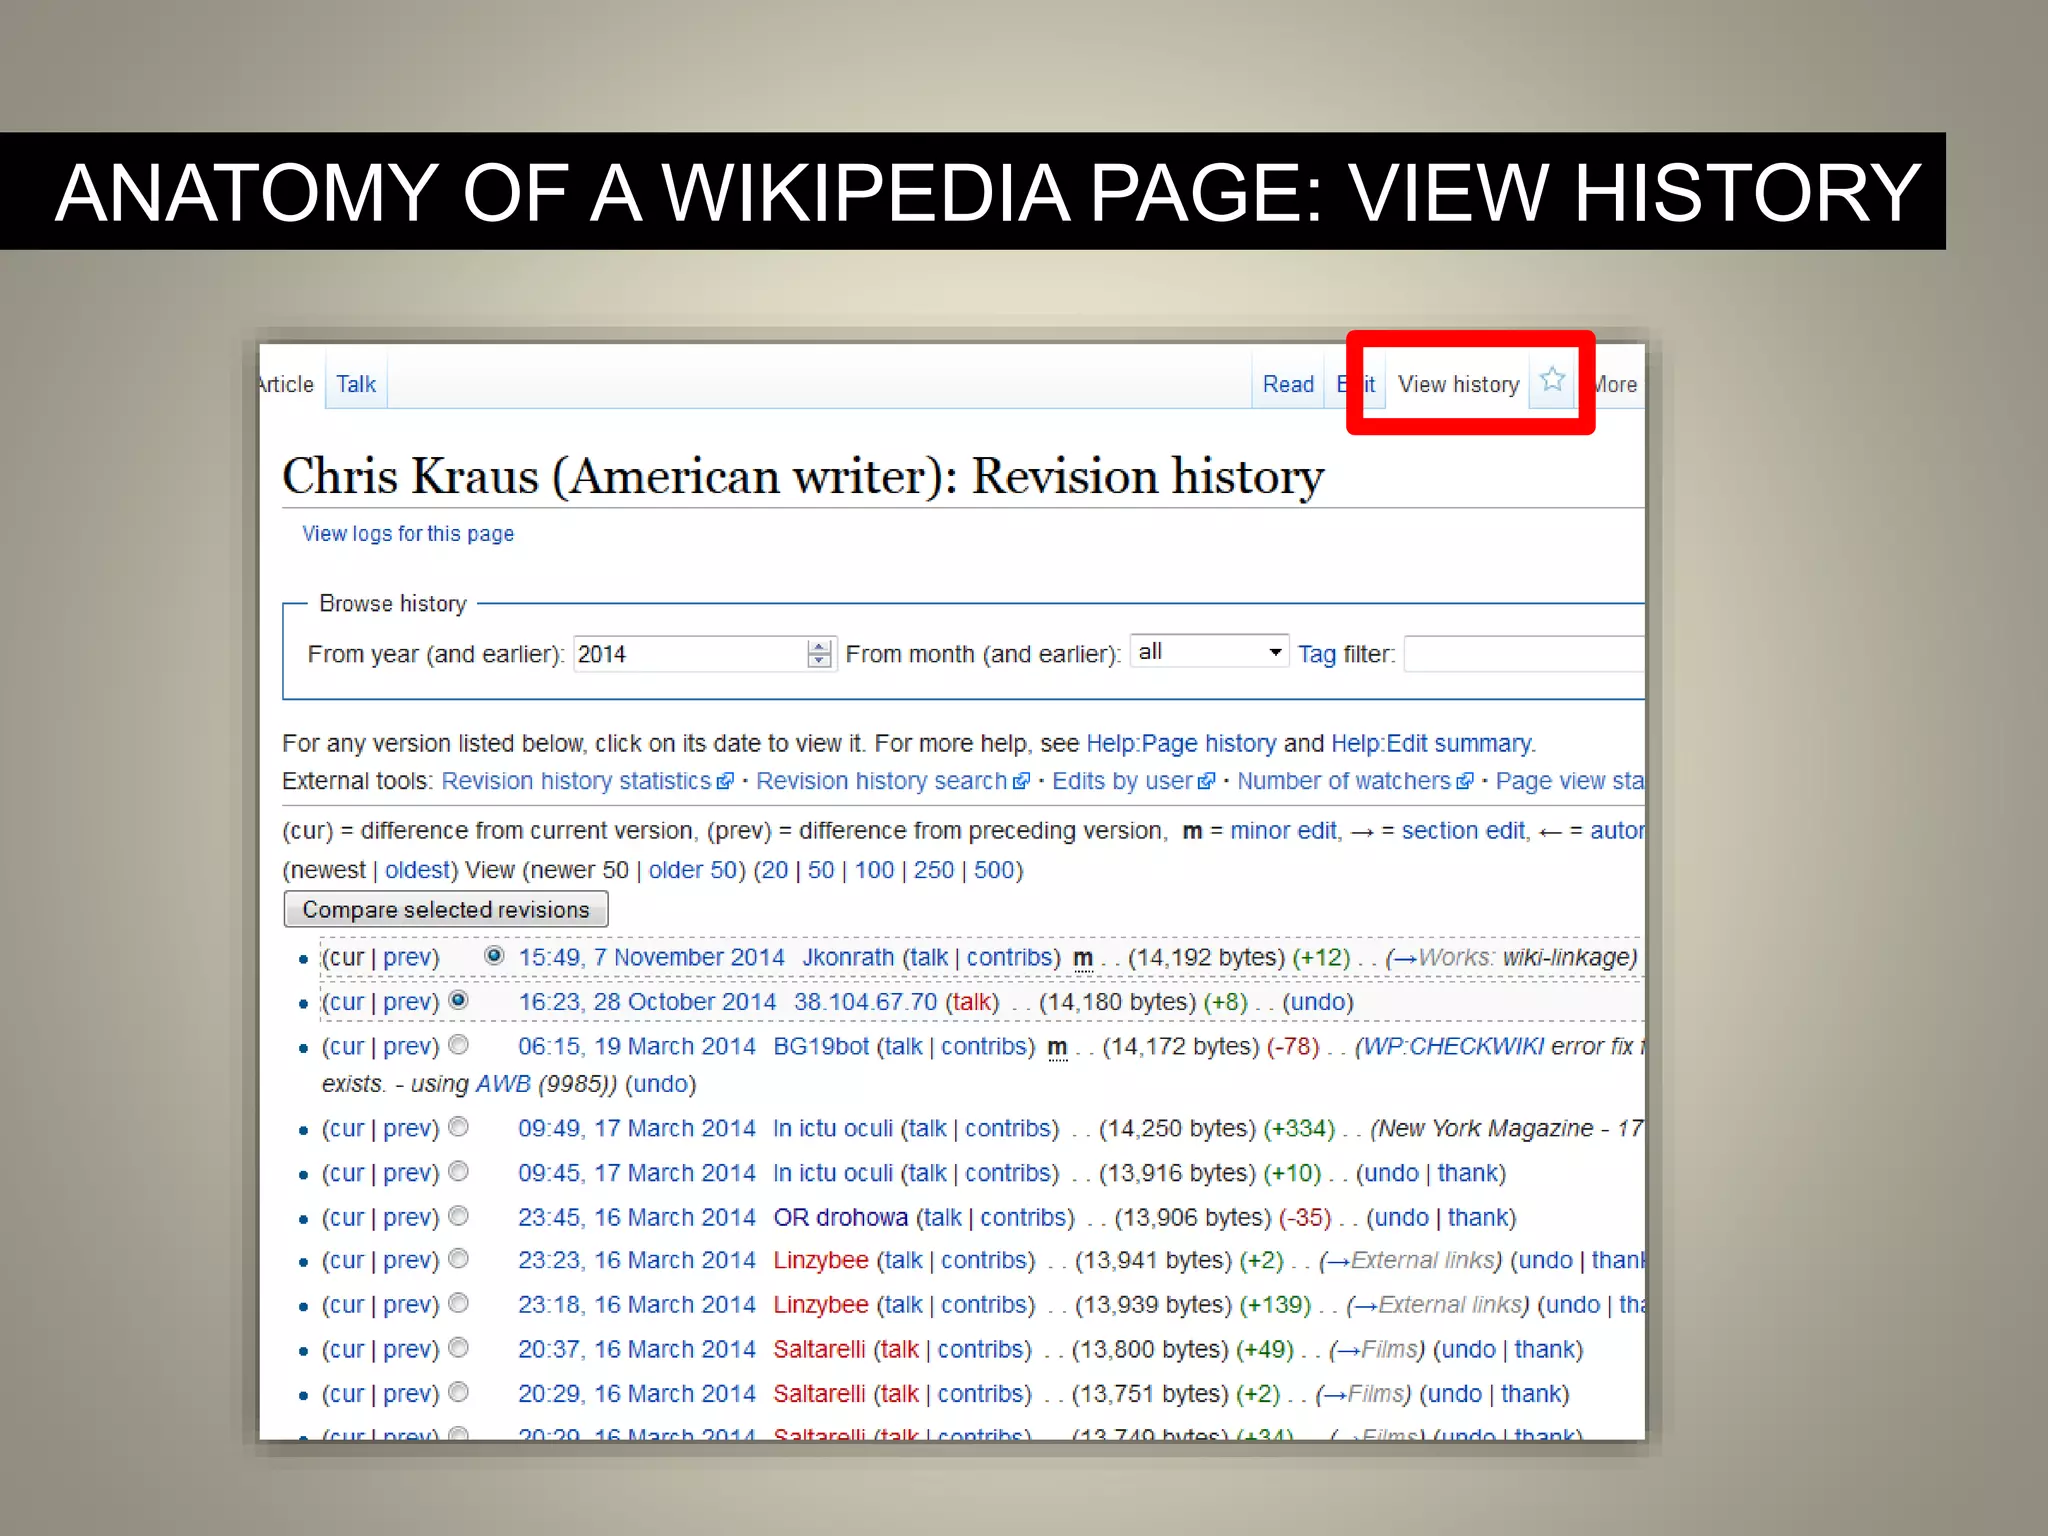Click the Tag filter link
Viewport: 2048px width, 1536px height.
1317,654
